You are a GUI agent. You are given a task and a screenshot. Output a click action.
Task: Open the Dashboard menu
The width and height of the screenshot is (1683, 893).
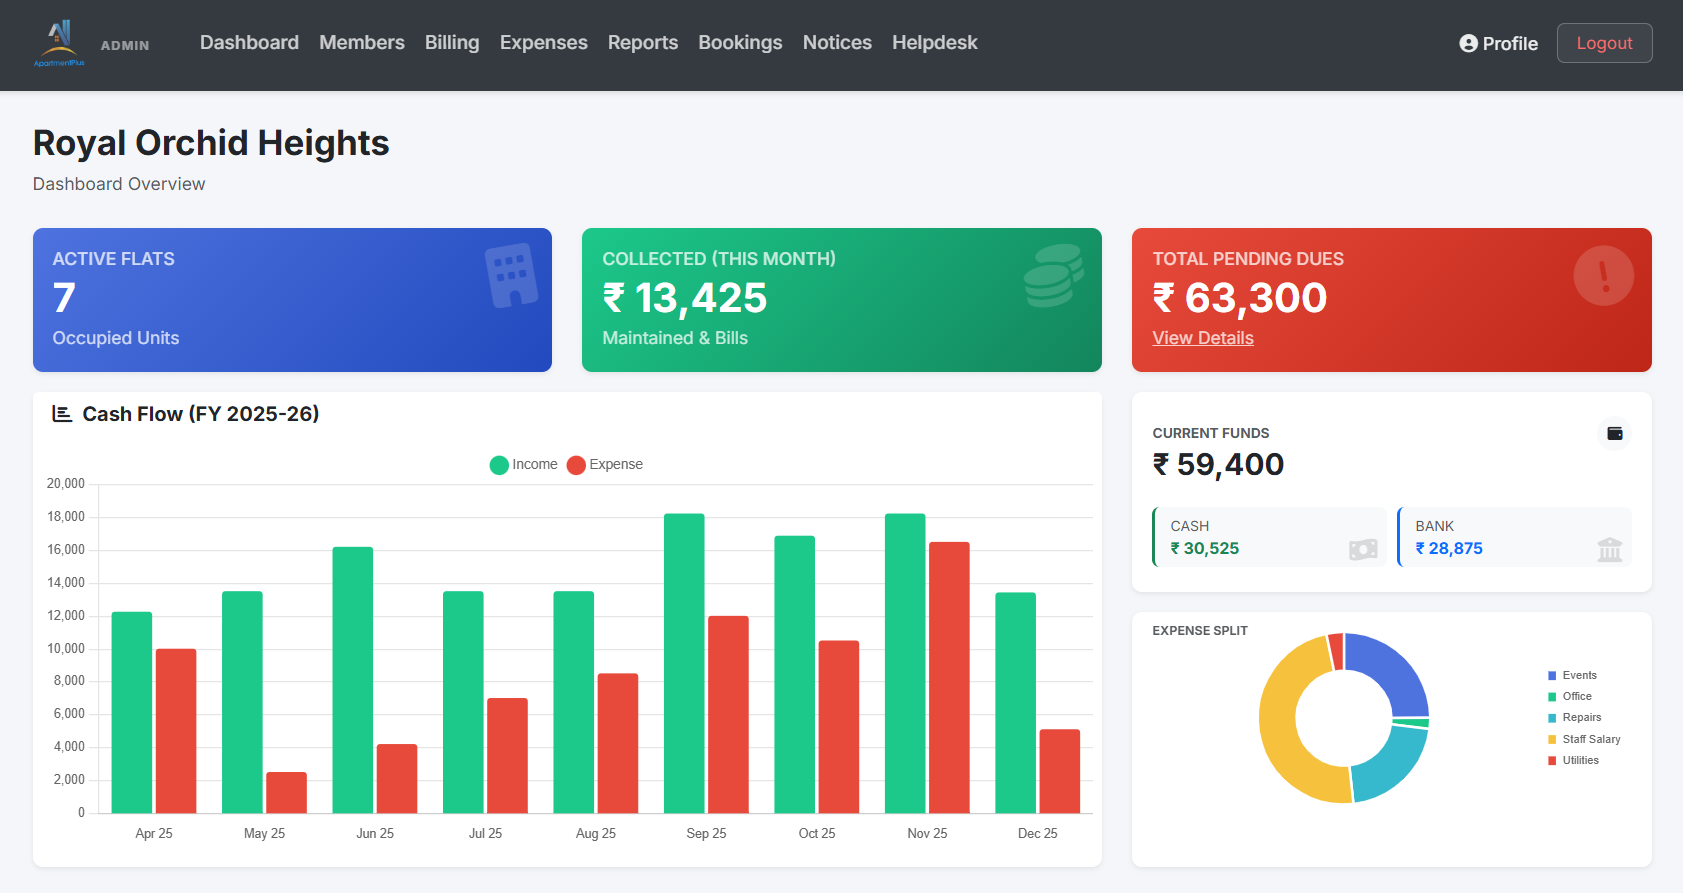click(x=249, y=43)
